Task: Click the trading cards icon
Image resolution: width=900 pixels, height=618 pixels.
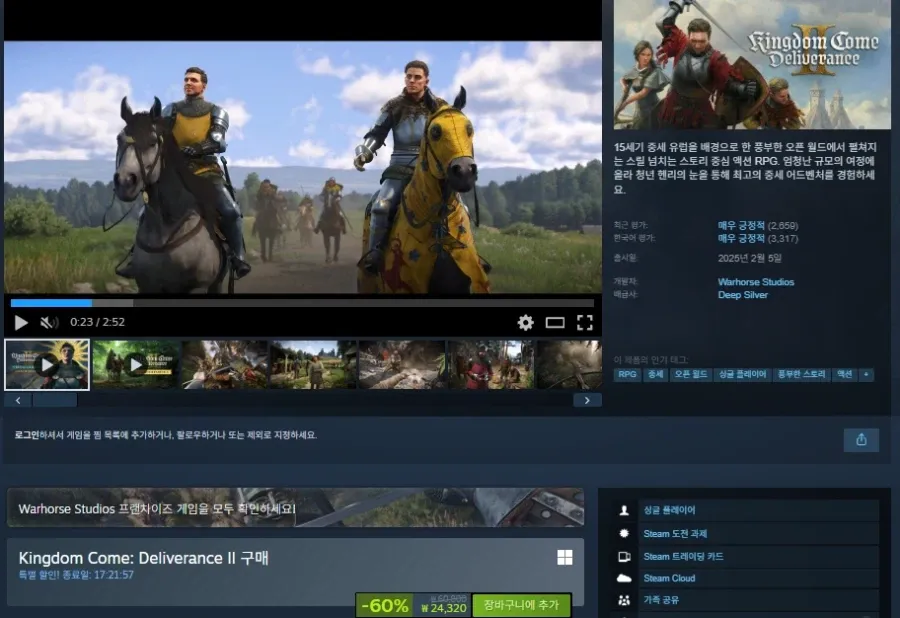Action: pyautogui.click(x=624, y=557)
